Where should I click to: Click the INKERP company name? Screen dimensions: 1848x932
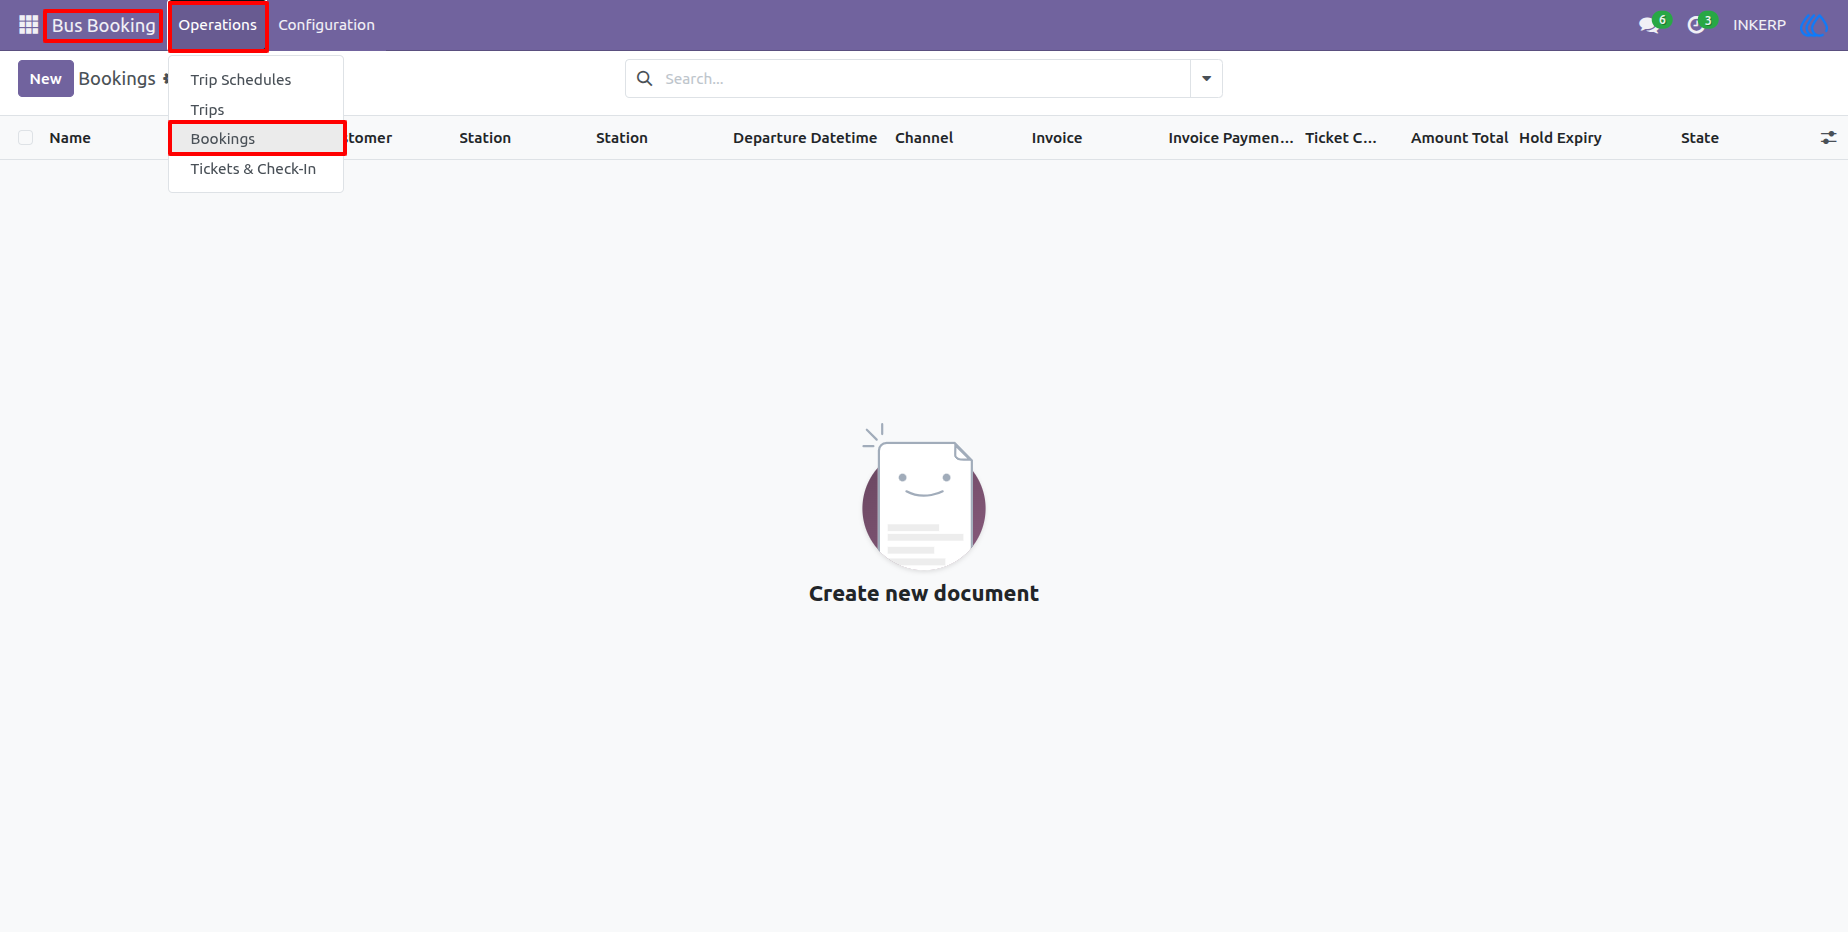click(1759, 25)
